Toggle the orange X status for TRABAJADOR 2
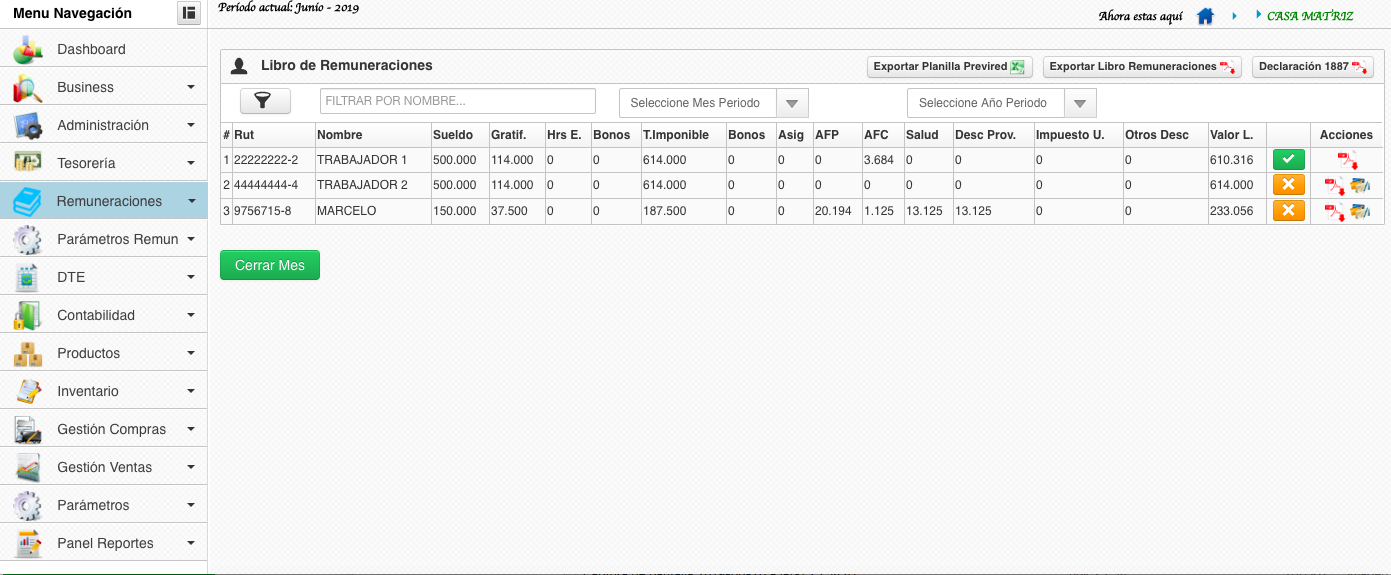 (x=1288, y=185)
